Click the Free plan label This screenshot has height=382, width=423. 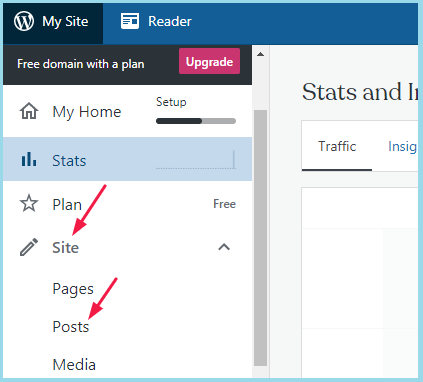pyautogui.click(x=224, y=204)
